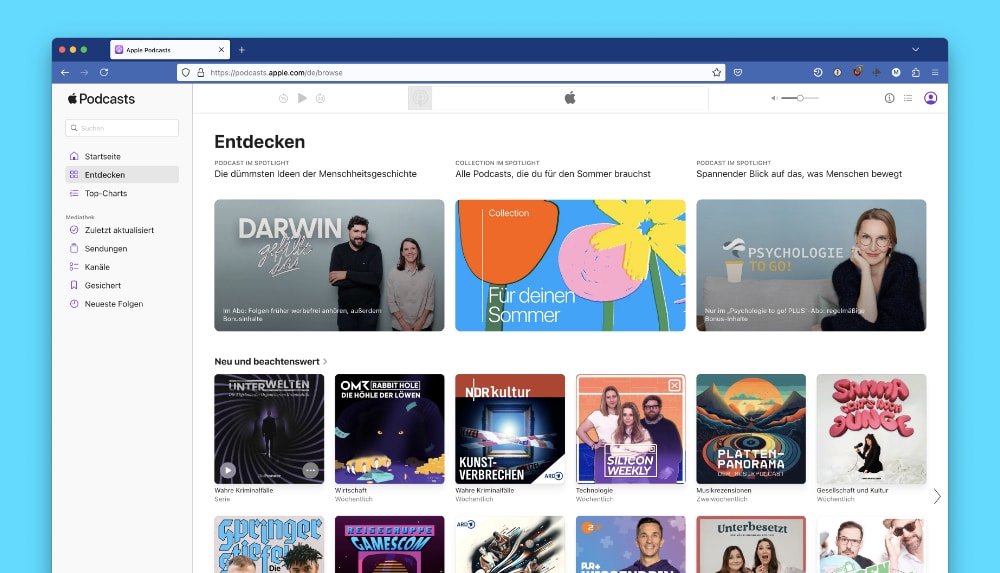Click the volume speaker icon

point(774,98)
